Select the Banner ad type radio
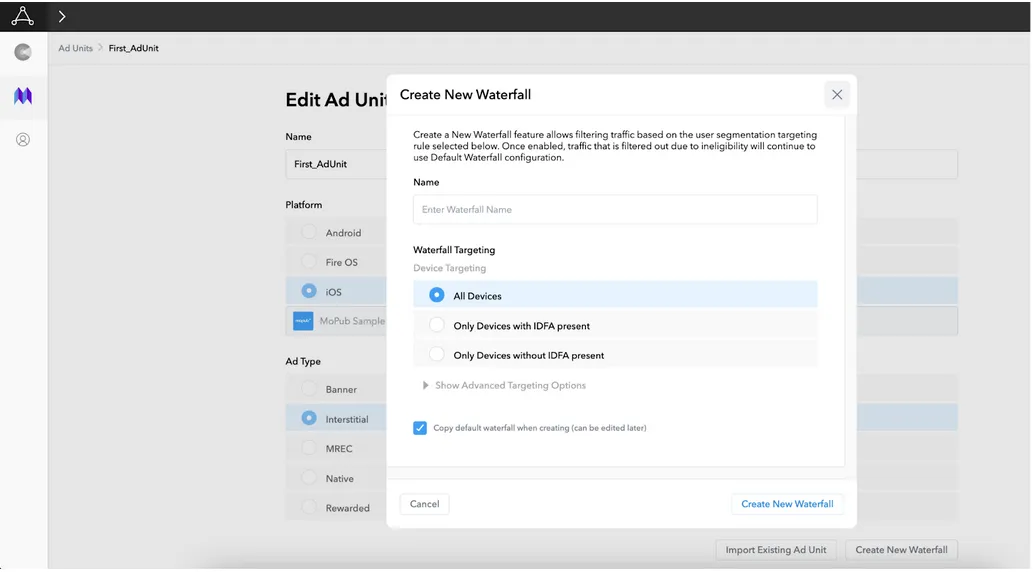Image resolution: width=1033 pixels, height=572 pixels. 308,389
